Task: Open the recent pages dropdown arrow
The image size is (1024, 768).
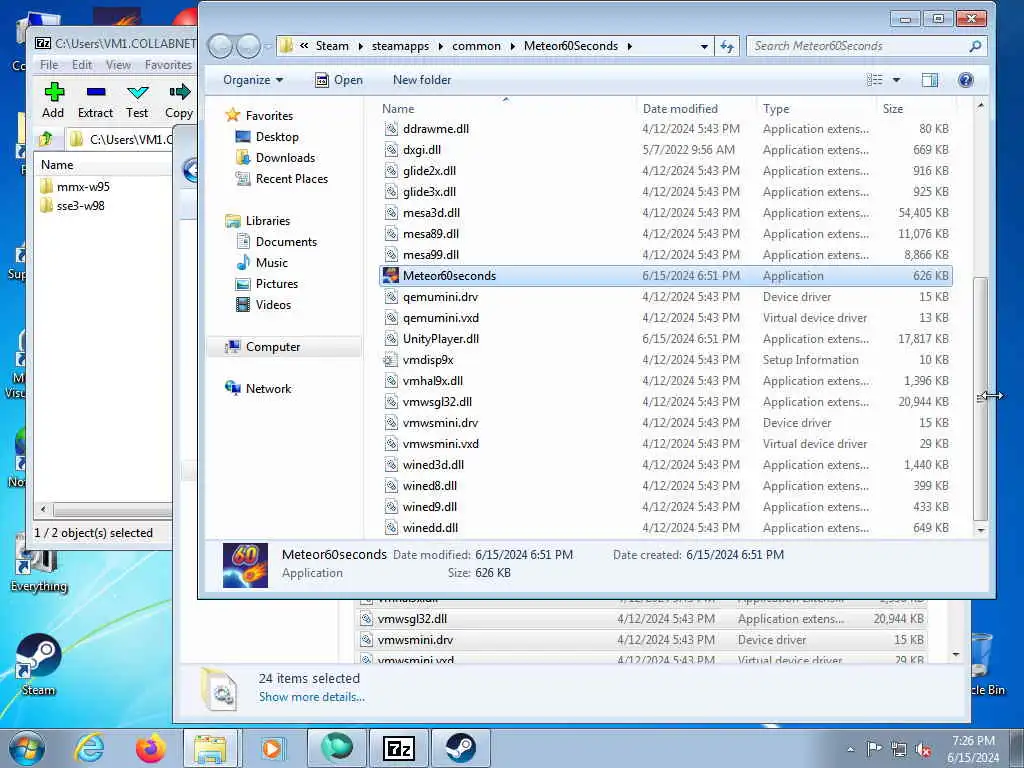Action: (267, 46)
